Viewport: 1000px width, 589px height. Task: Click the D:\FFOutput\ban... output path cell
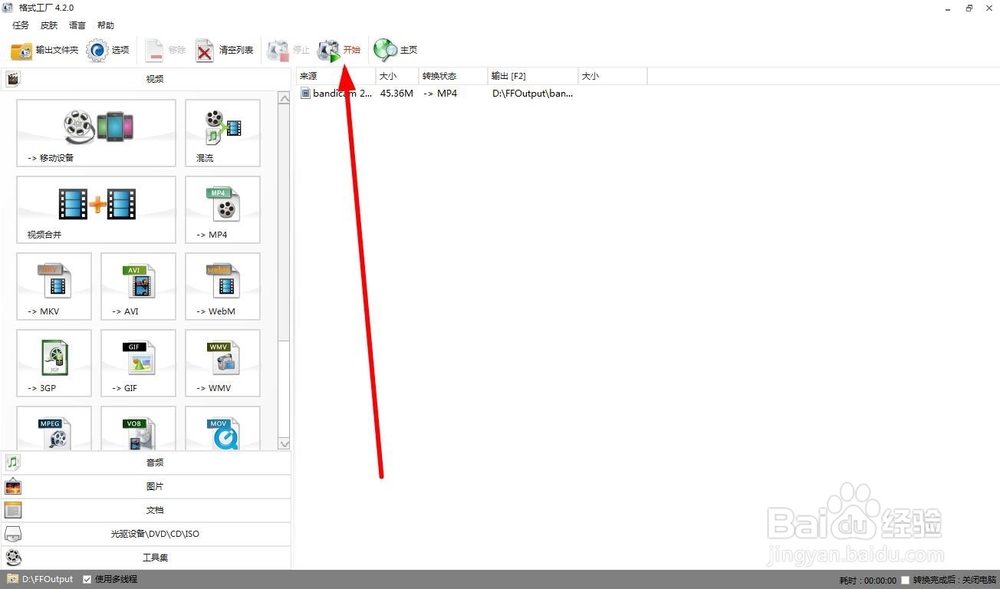click(533, 94)
